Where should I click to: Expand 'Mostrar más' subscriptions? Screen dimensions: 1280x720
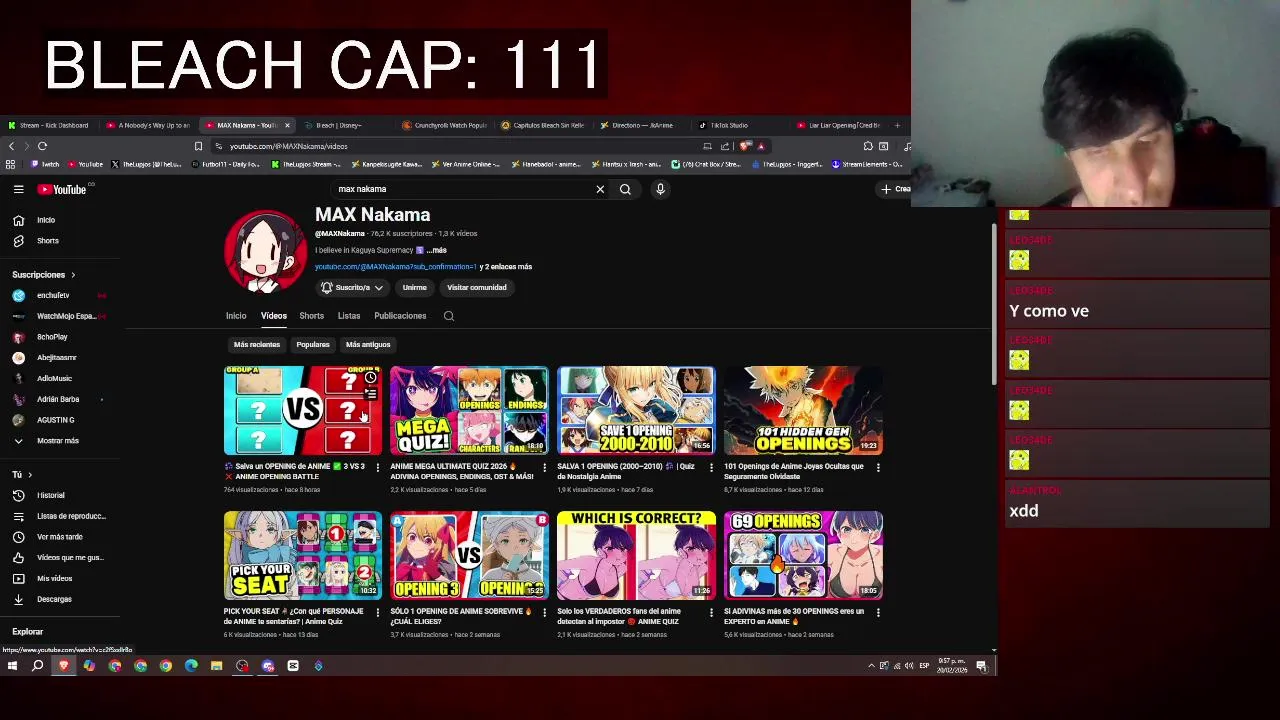[x=58, y=441]
